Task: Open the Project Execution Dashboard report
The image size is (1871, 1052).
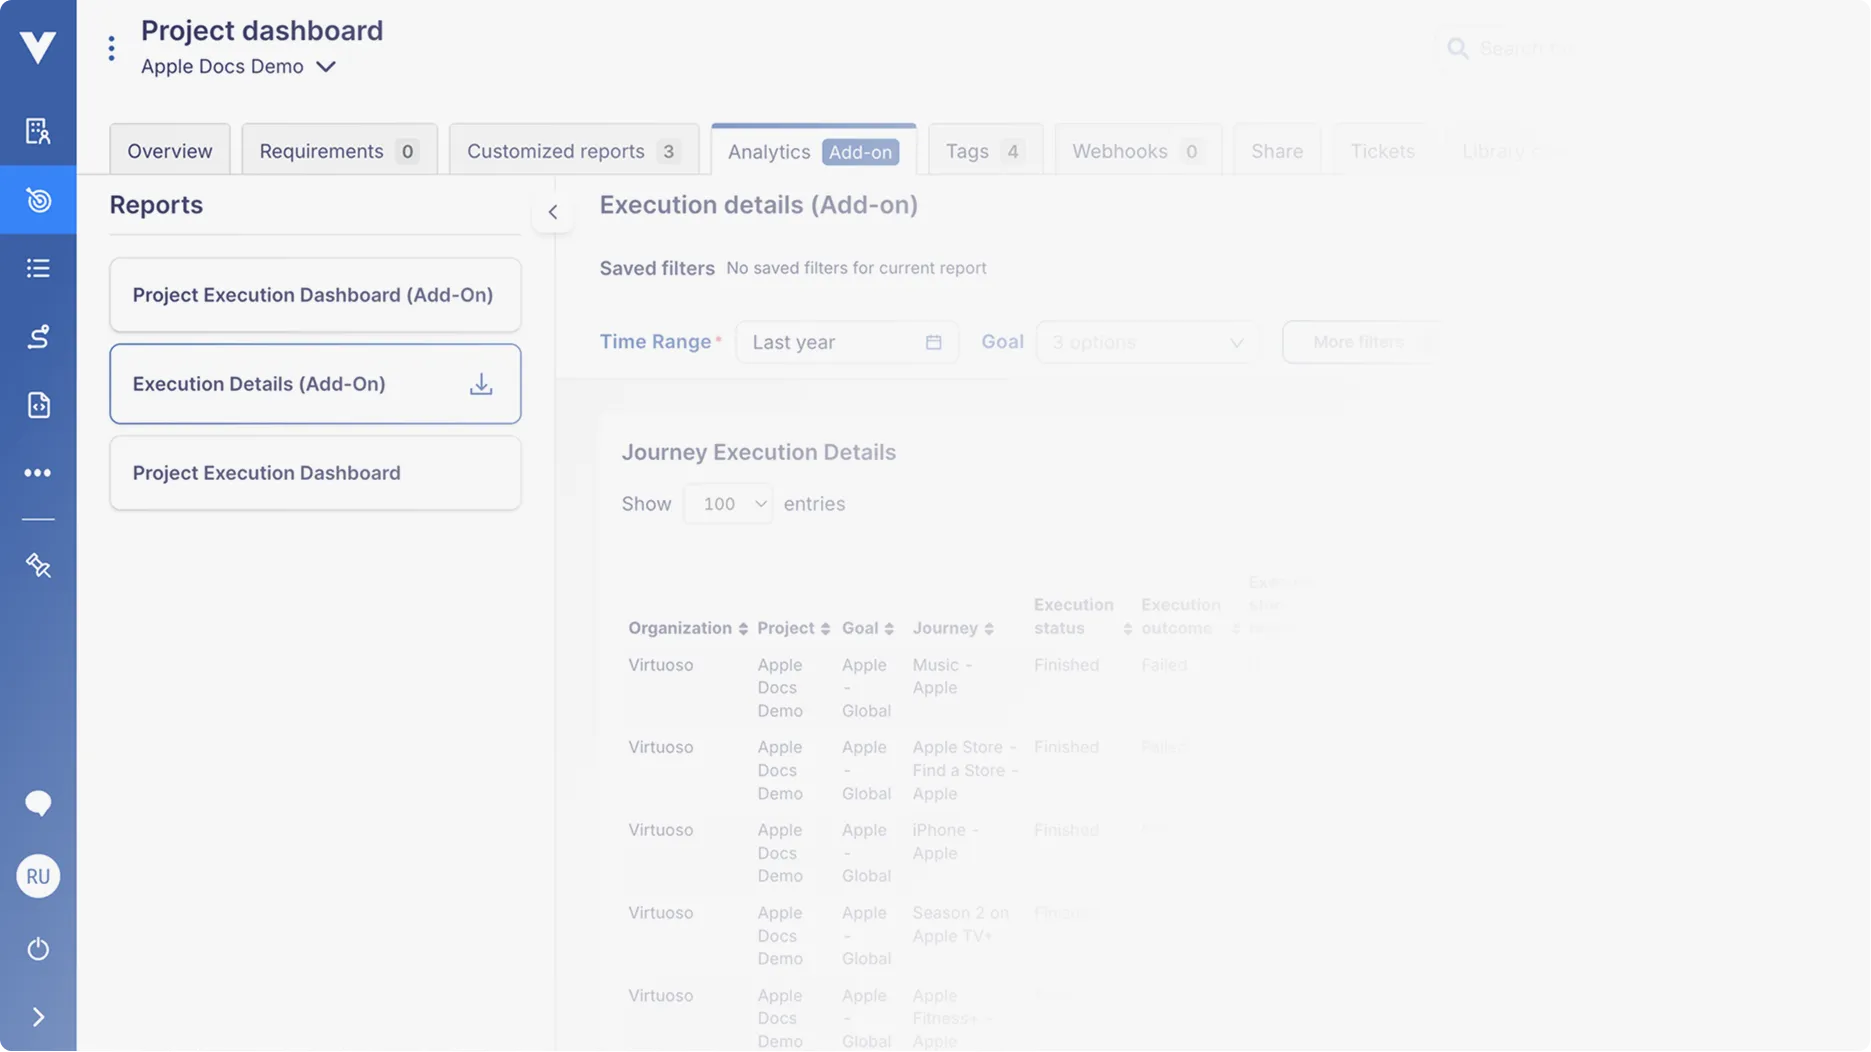Action: [x=315, y=473]
